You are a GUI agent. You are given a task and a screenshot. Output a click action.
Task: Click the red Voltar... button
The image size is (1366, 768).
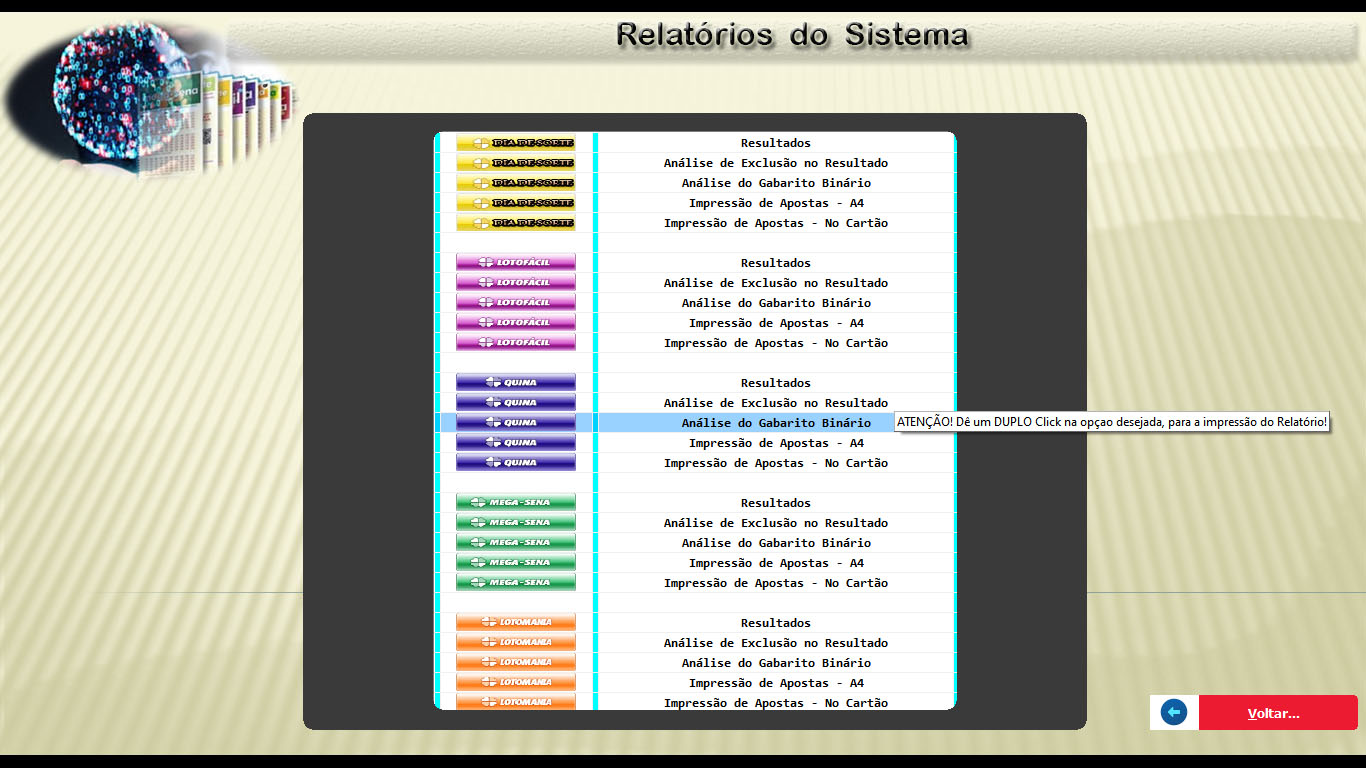[x=1278, y=713]
